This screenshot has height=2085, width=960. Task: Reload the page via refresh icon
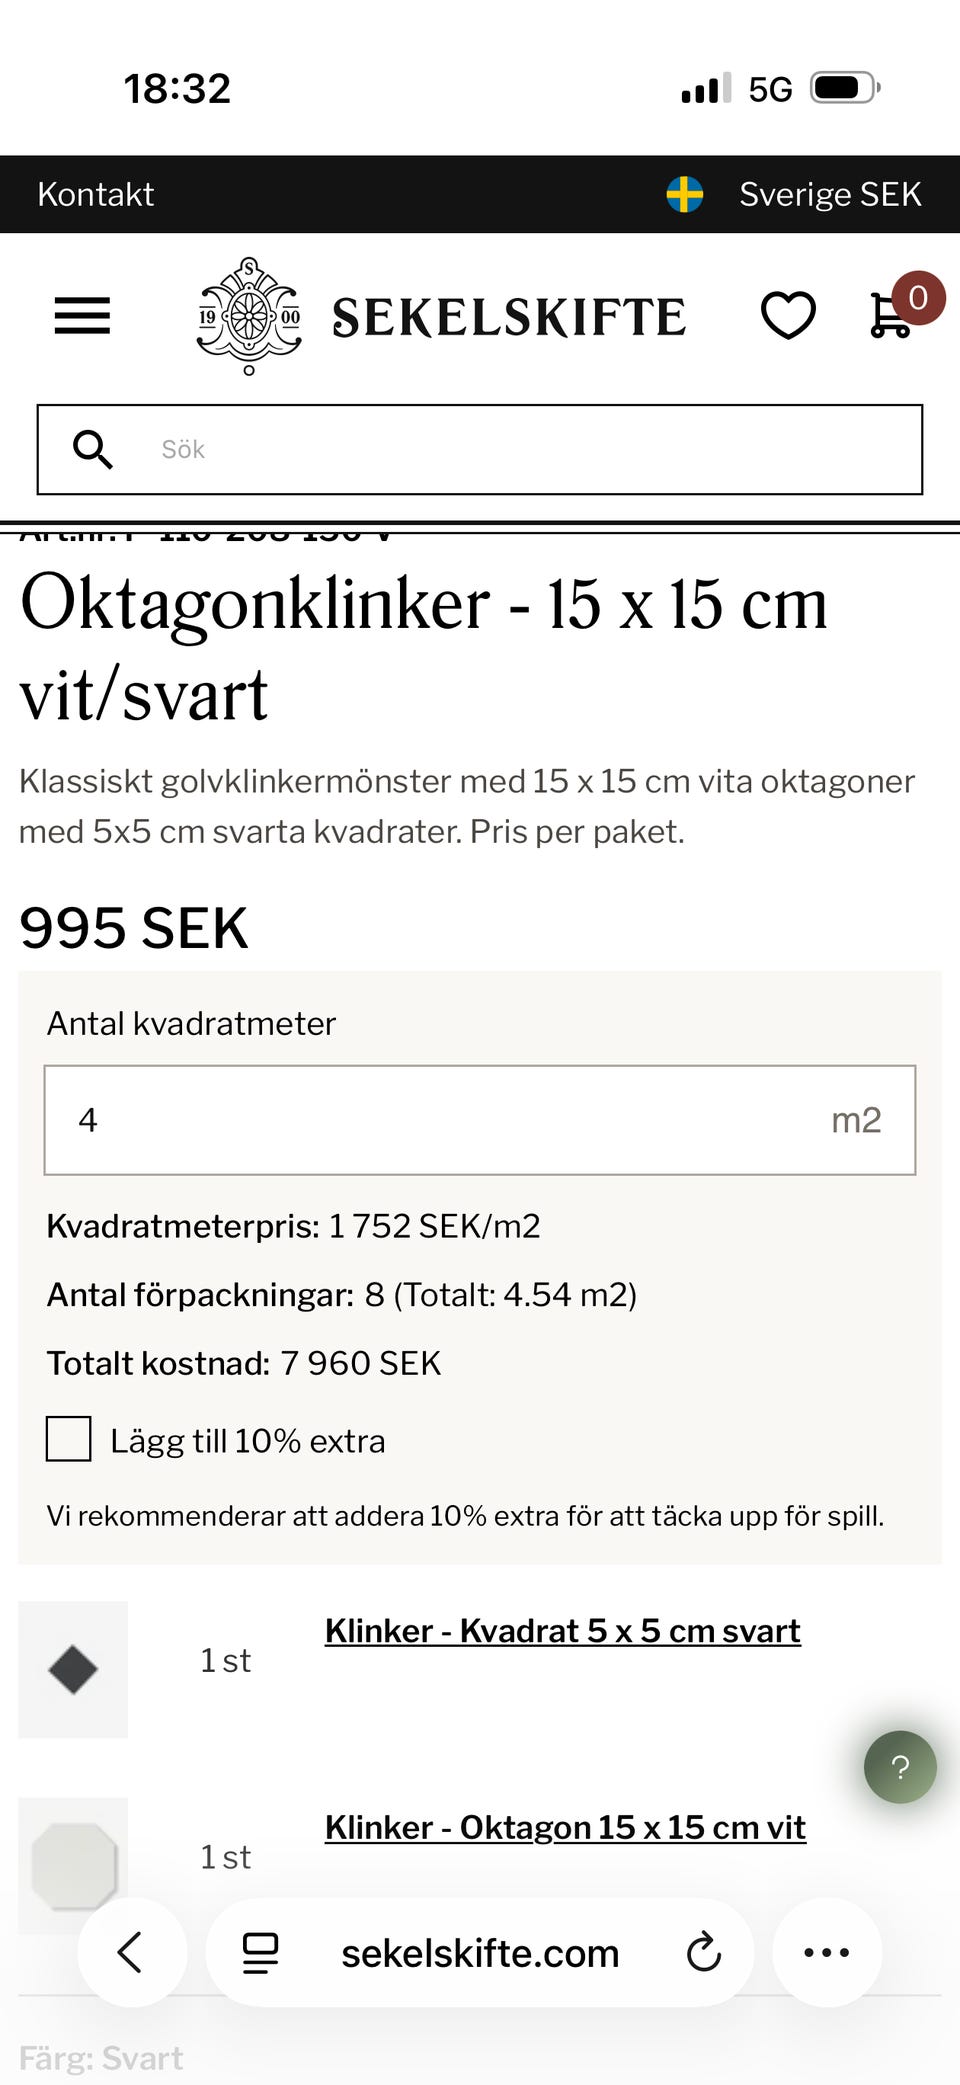click(704, 1951)
